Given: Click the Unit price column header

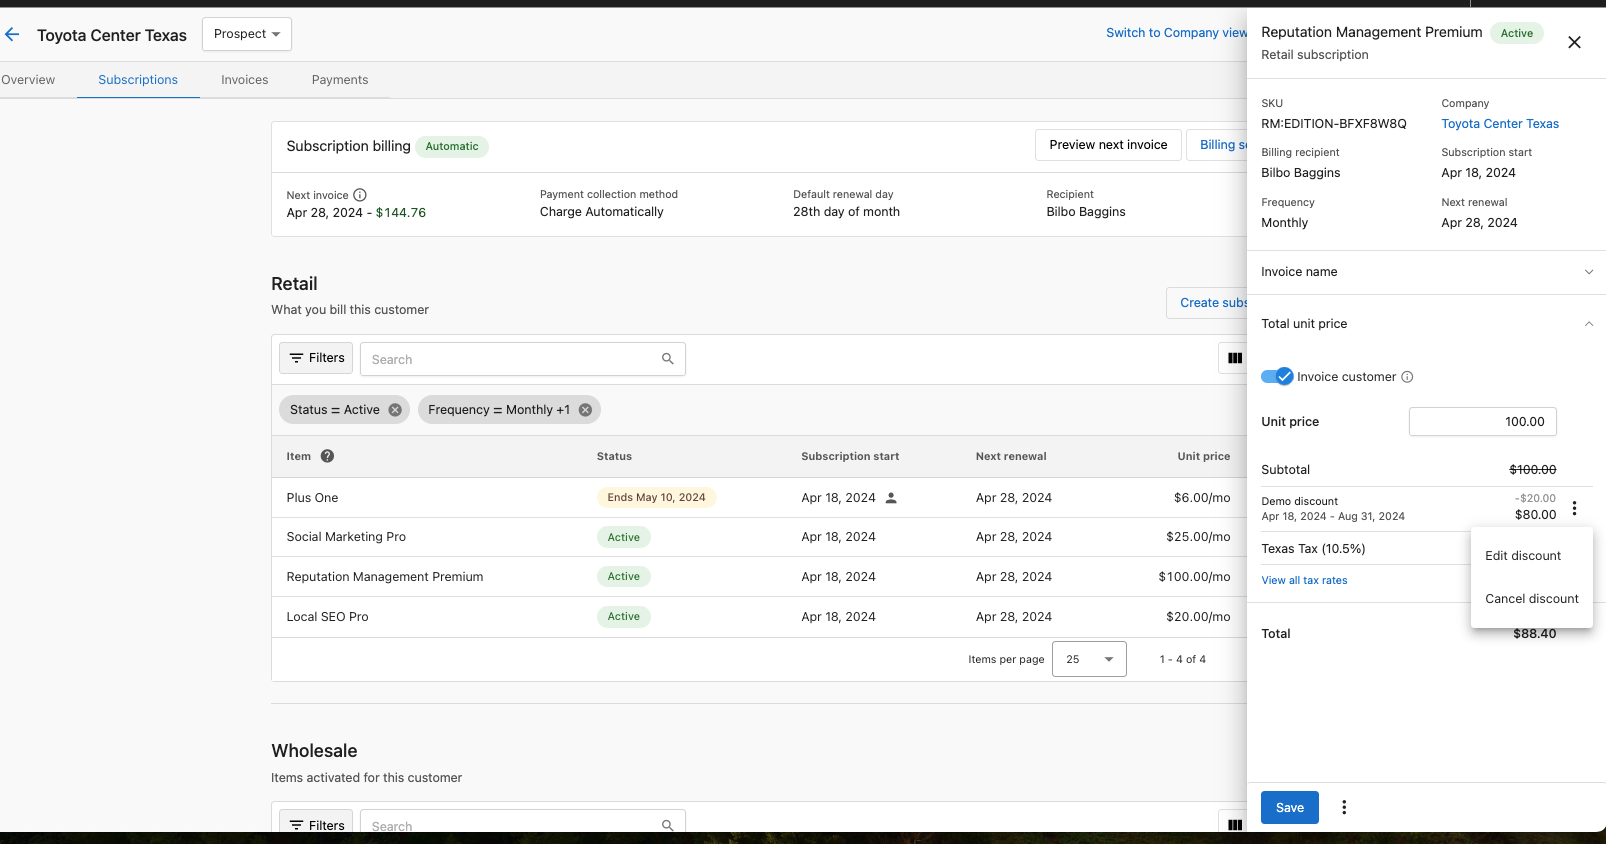Looking at the screenshot, I should [x=1204, y=456].
